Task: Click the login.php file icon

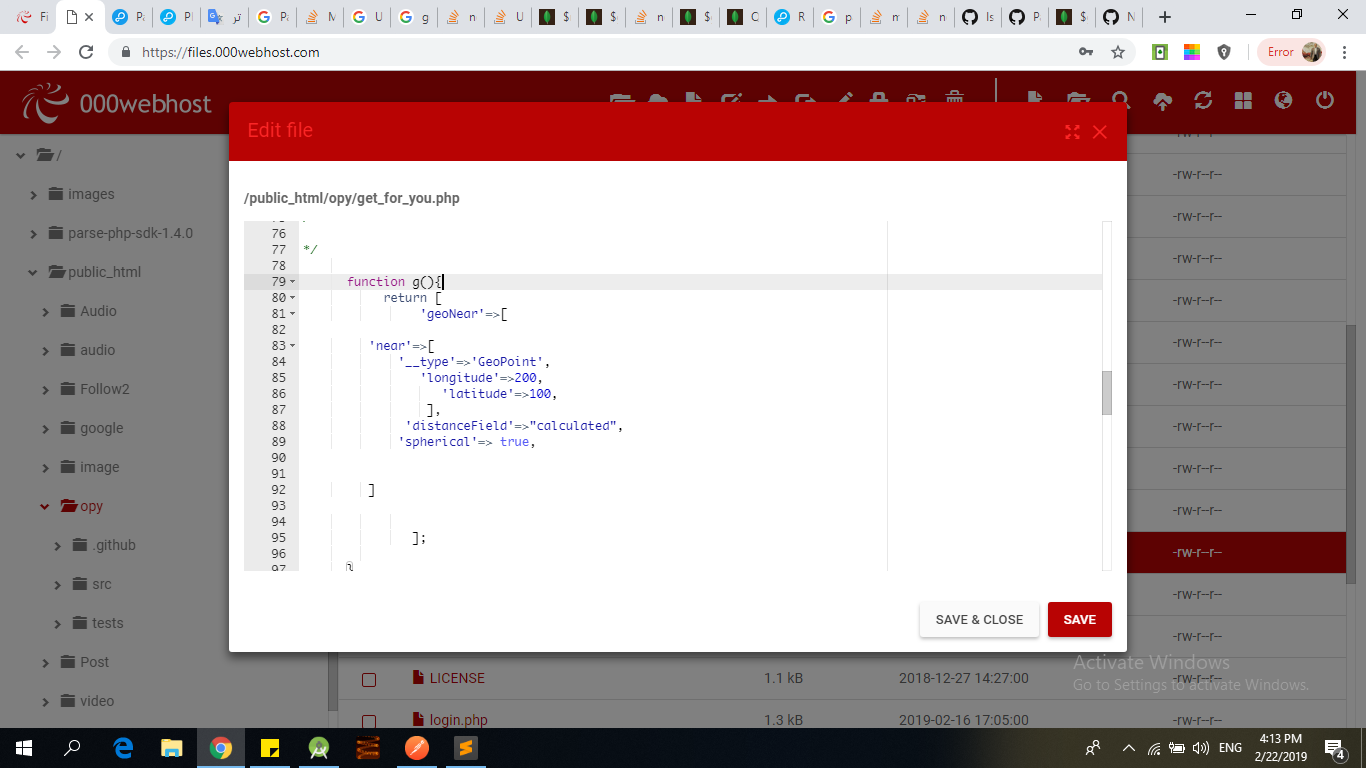Action: tap(418, 719)
